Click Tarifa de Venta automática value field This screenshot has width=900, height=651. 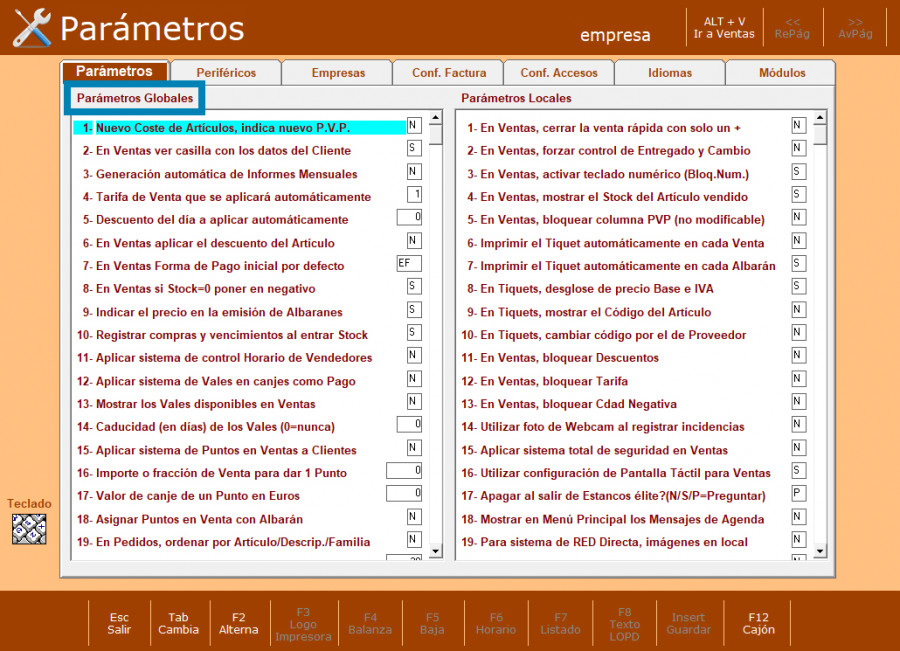tap(414, 195)
